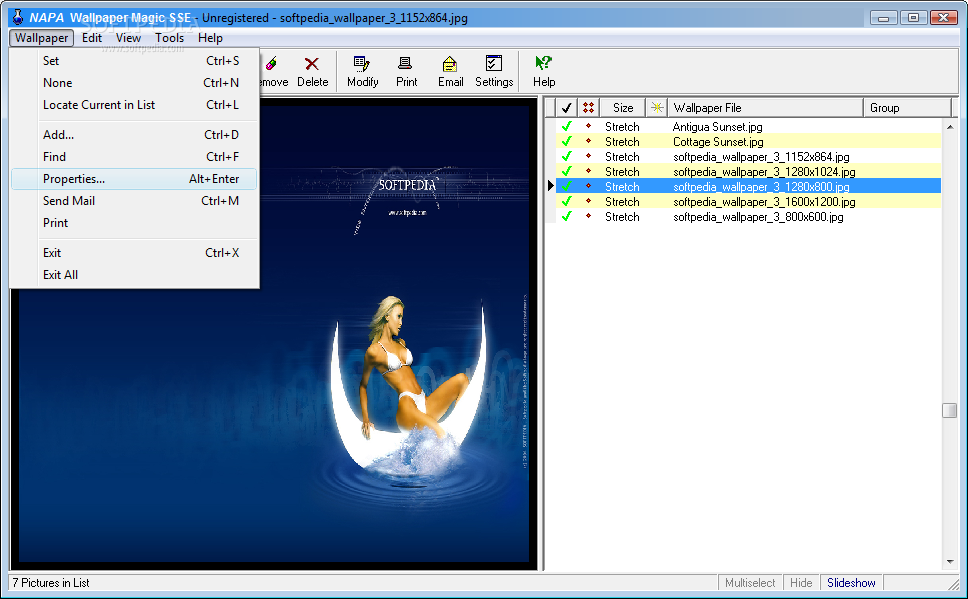Click the Remove toolbar button
The image size is (968, 599).
[x=273, y=72]
